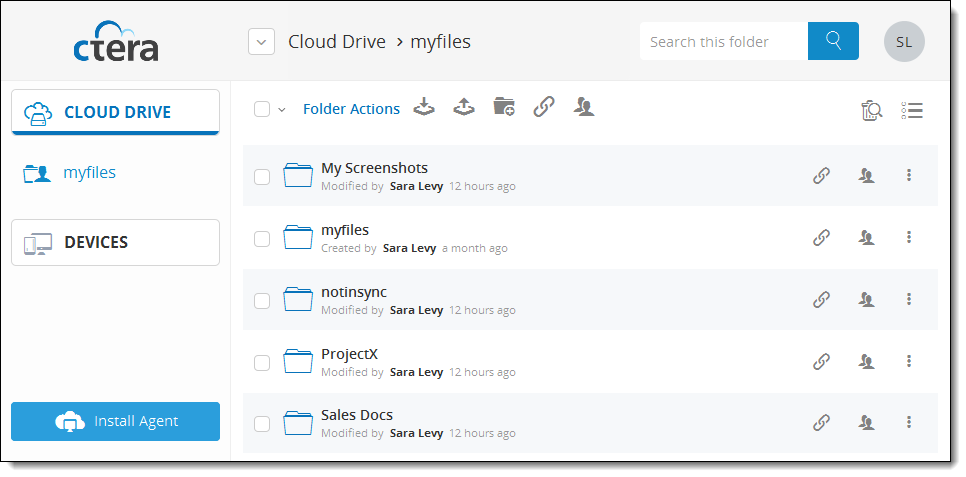Open the Devices tab in the sidebar

click(x=115, y=242)
